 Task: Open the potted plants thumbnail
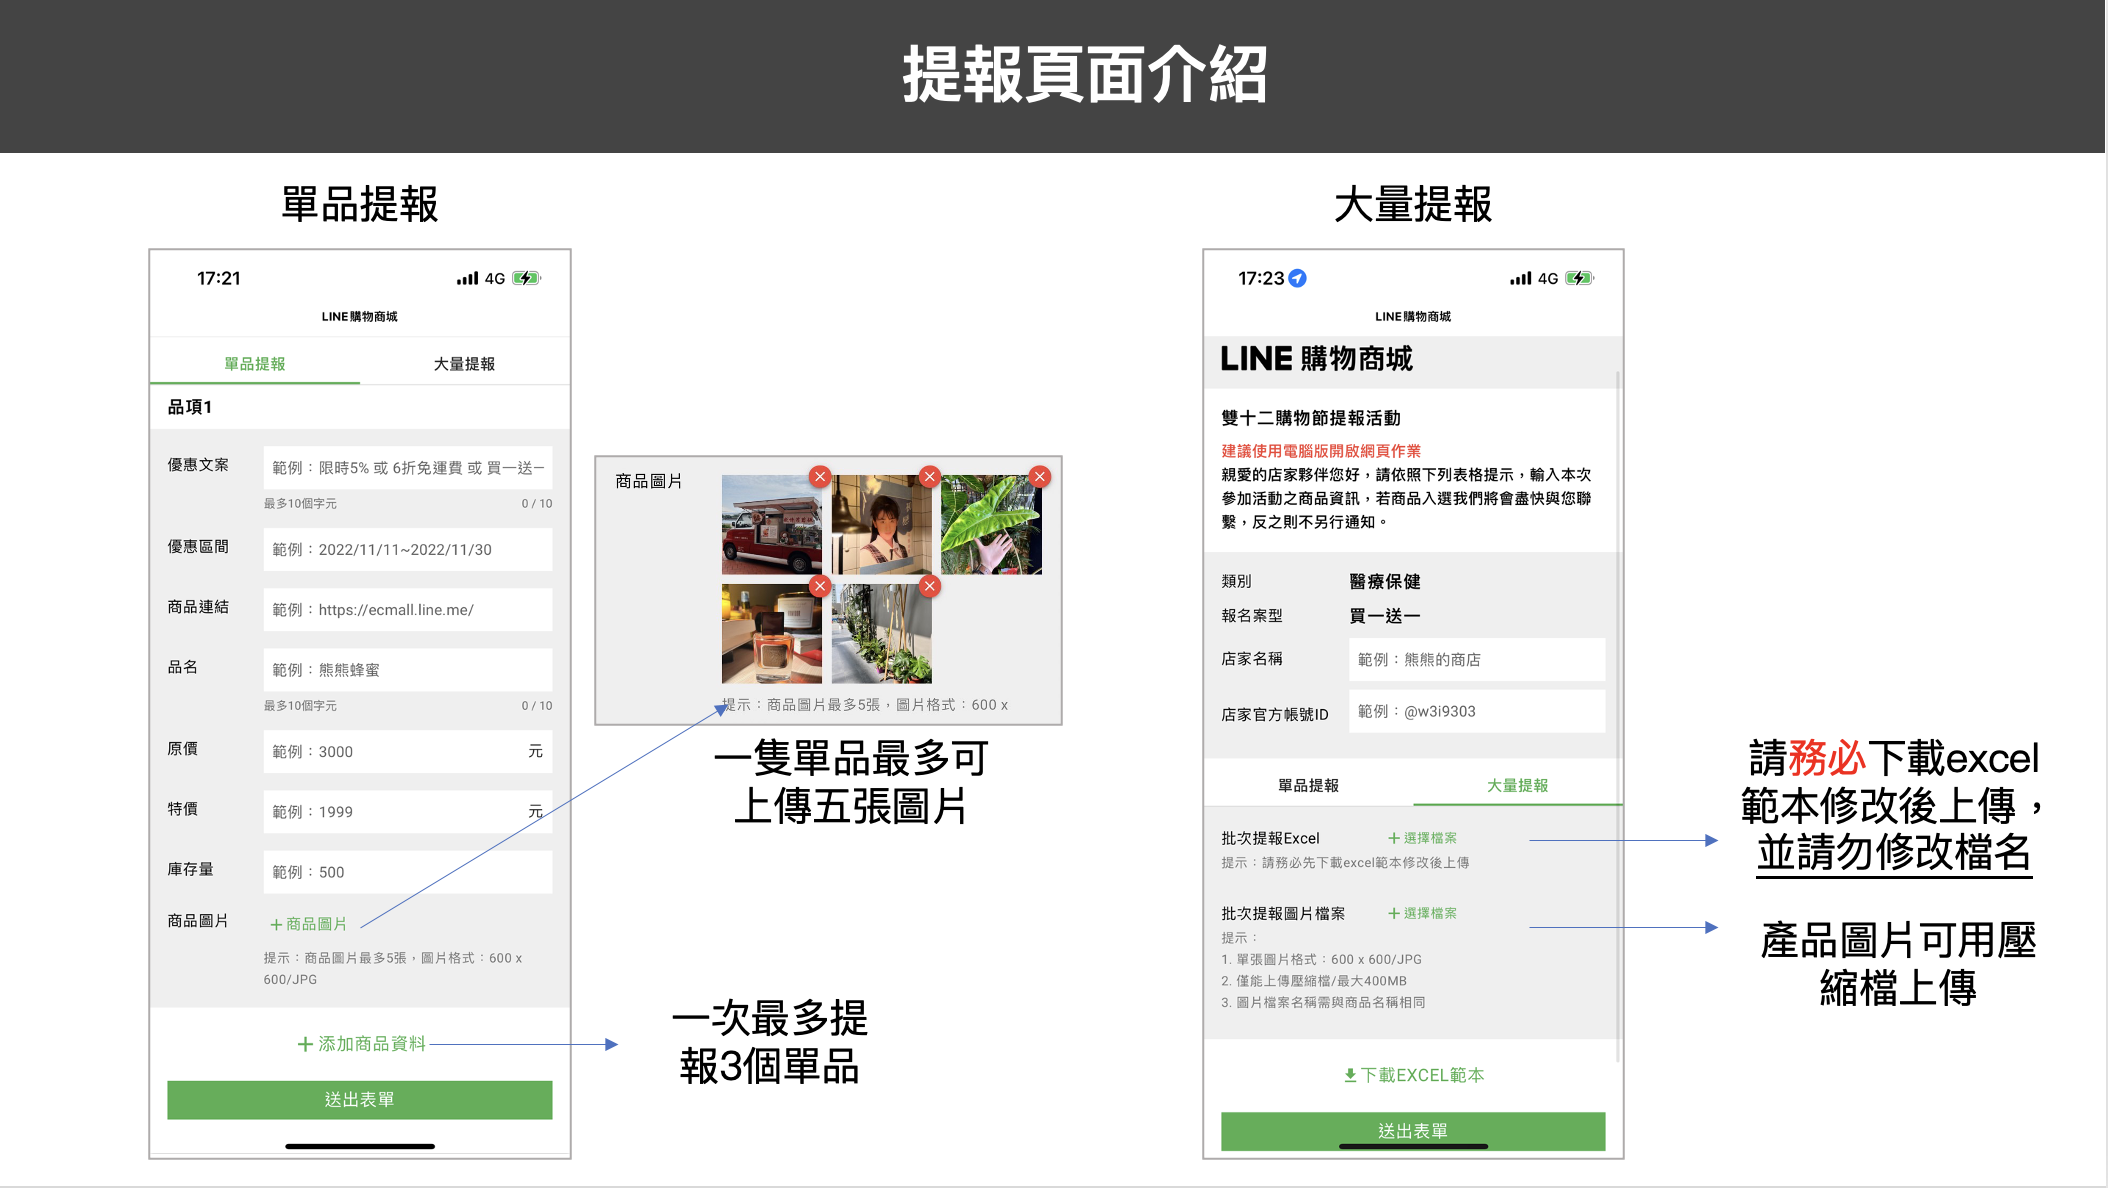click(881, 634)
